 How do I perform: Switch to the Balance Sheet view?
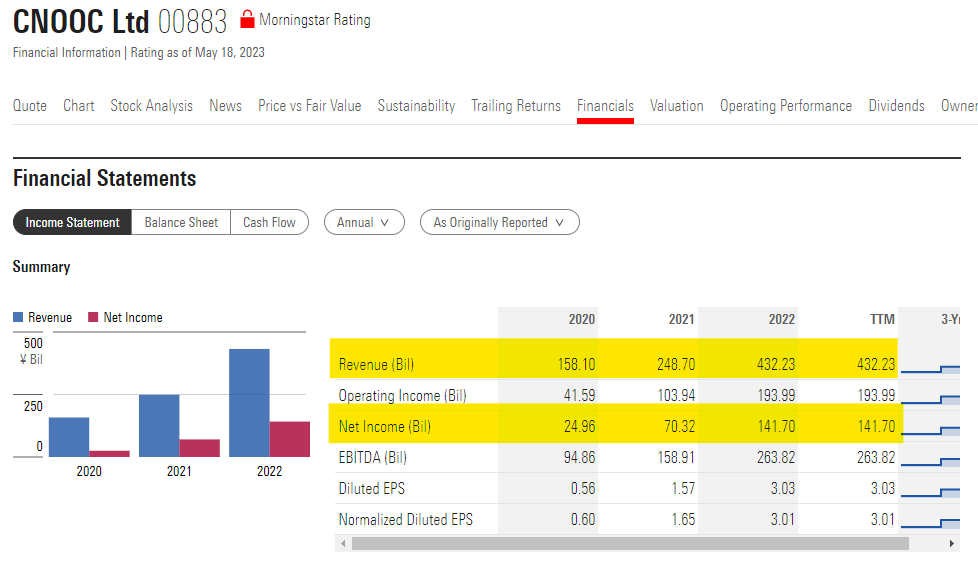click(181, 222)
